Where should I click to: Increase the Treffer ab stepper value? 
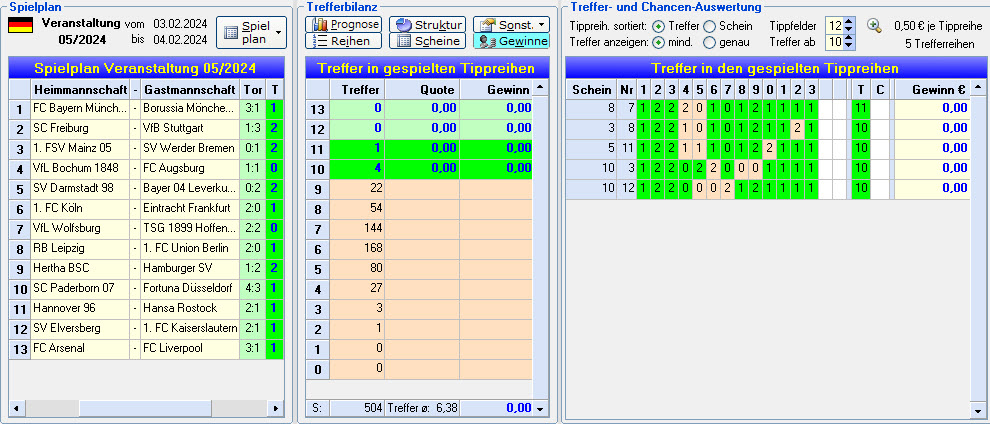(849, 38)
